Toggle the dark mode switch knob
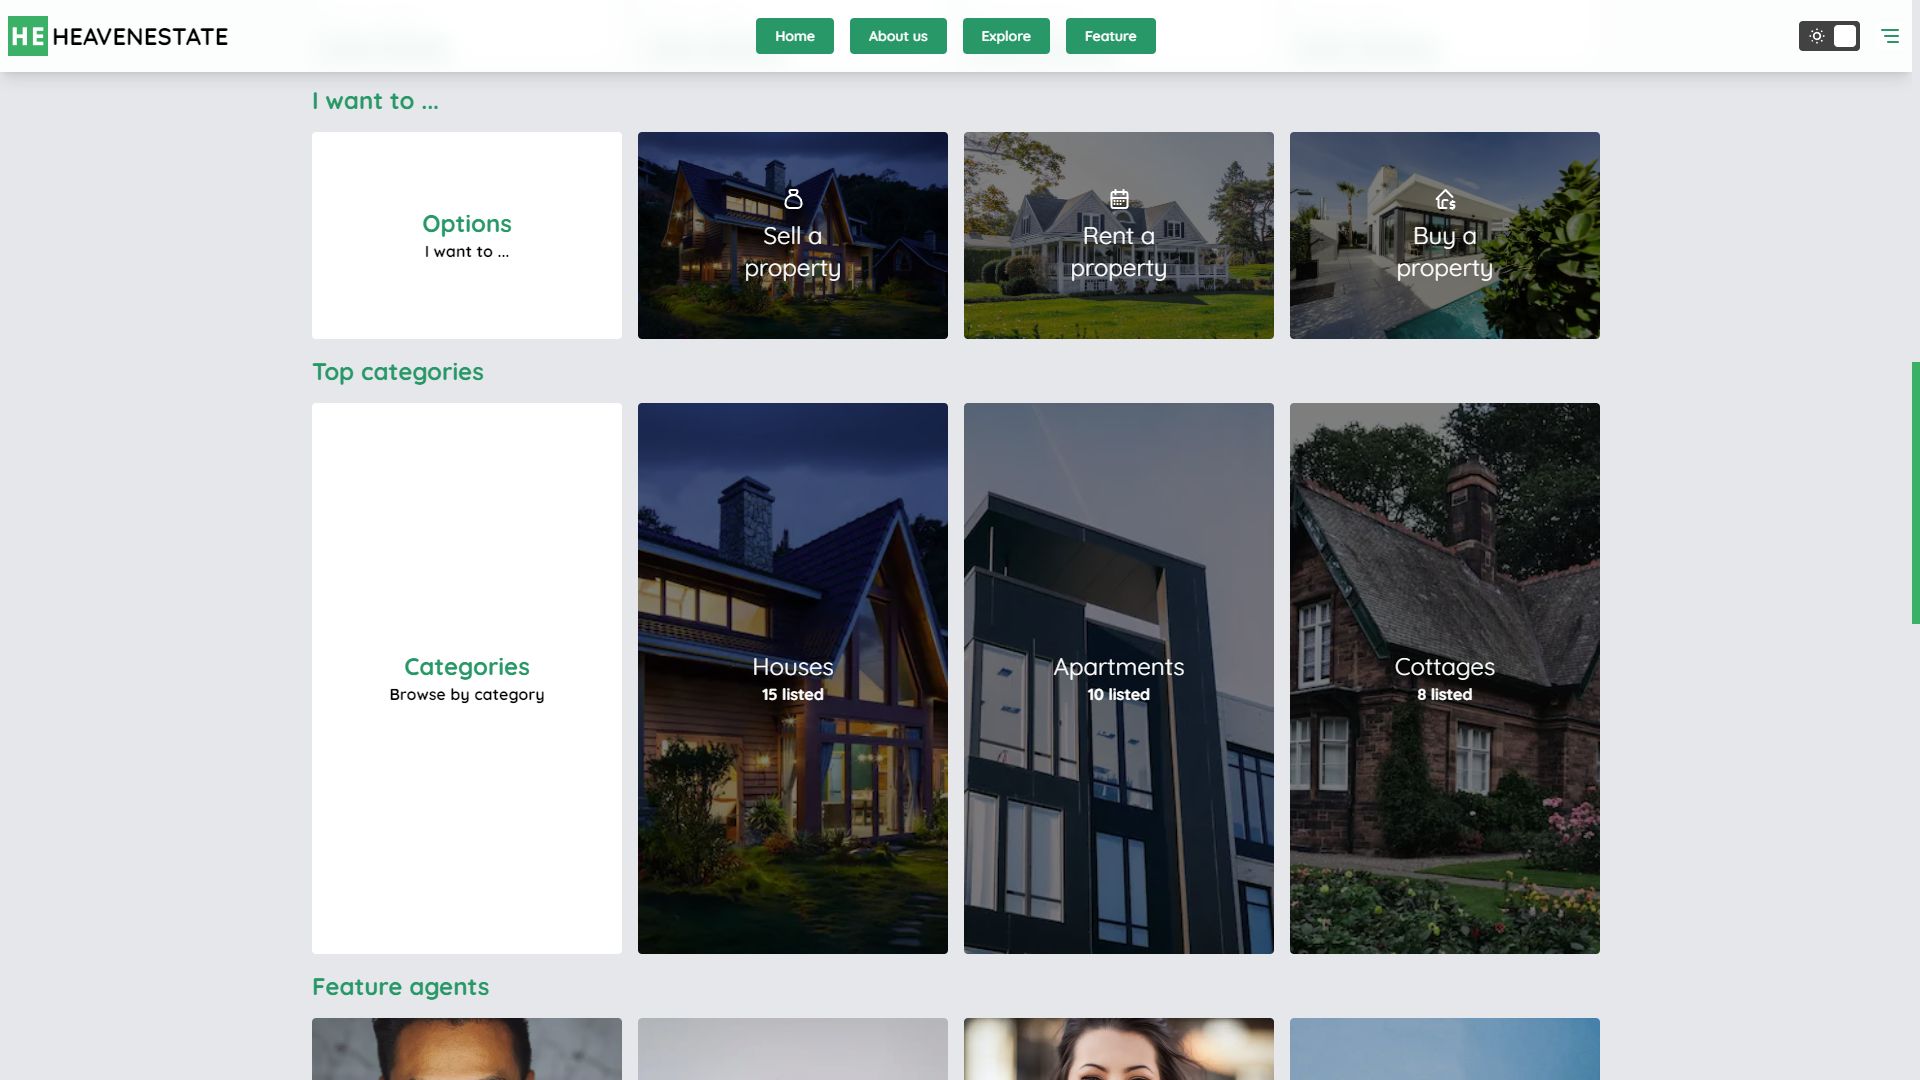Viewport: 1920px width, 1080px height. pyautogui.click(x=1845, y=36)
